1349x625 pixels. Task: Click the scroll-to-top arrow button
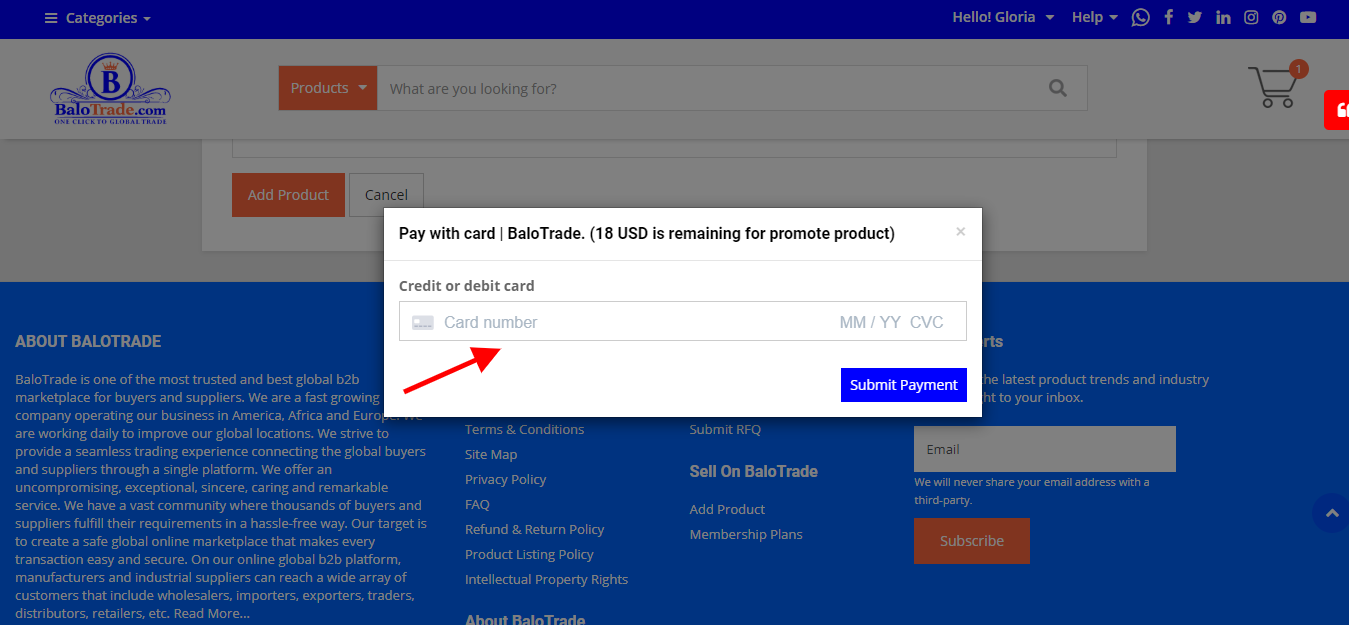pos(1331,513)
